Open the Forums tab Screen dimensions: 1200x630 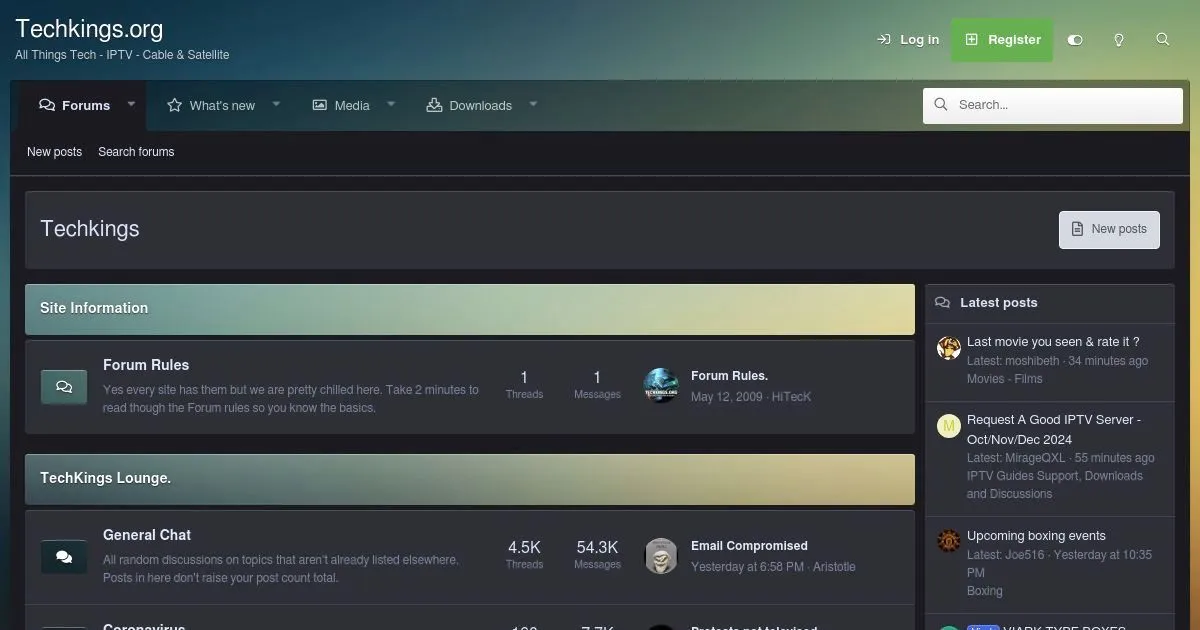click(74, 105)
